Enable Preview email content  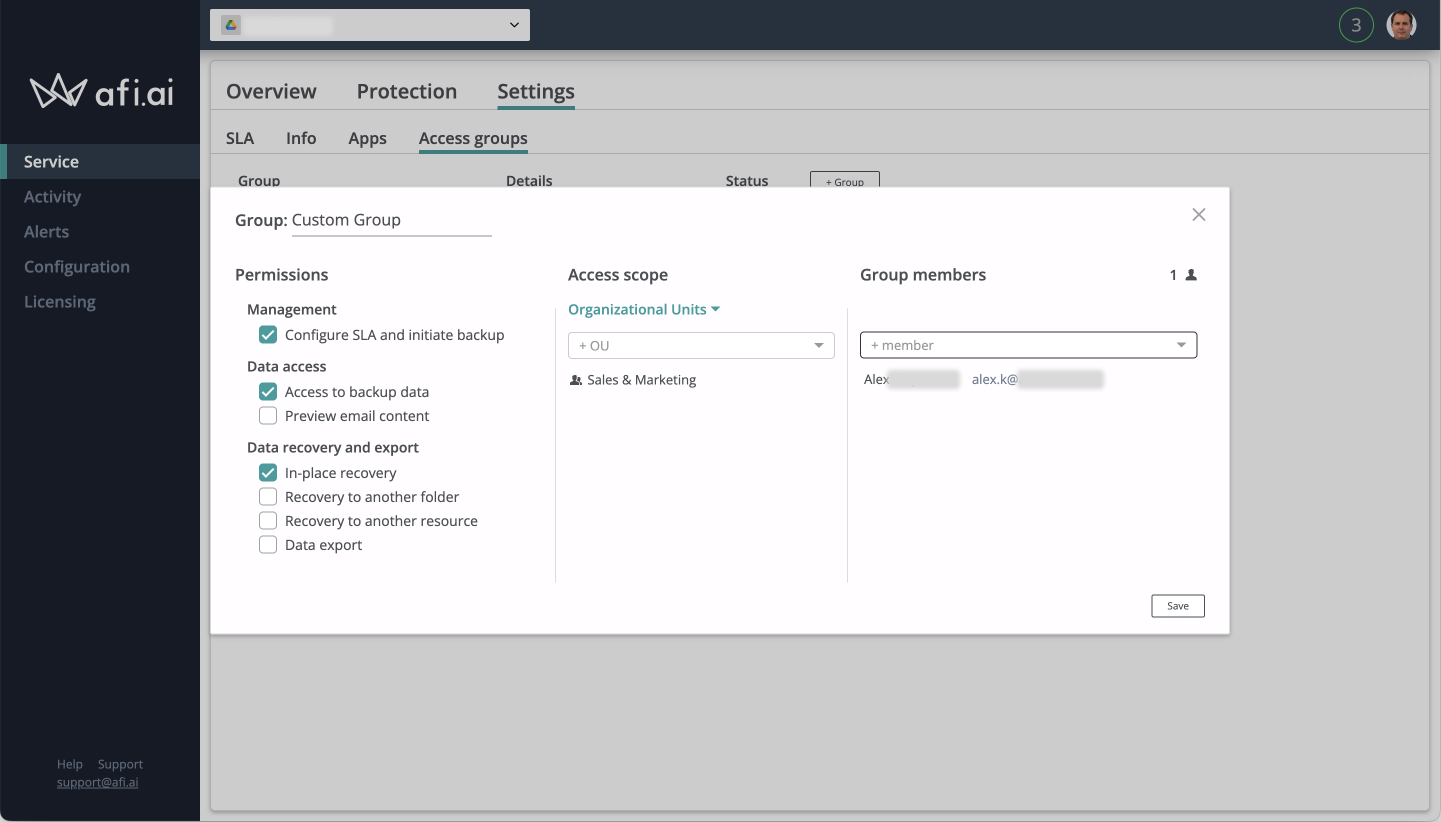[x=267, y=415]
